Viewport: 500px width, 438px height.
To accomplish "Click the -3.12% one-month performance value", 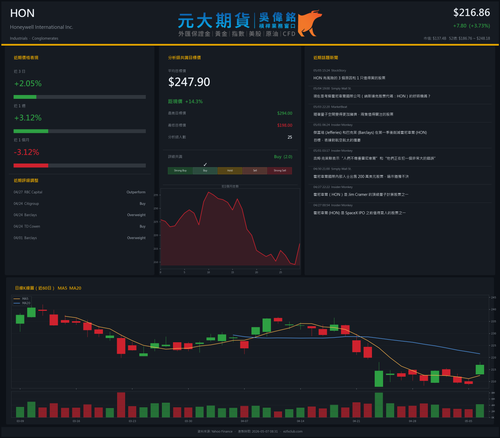I will point(26,152).
